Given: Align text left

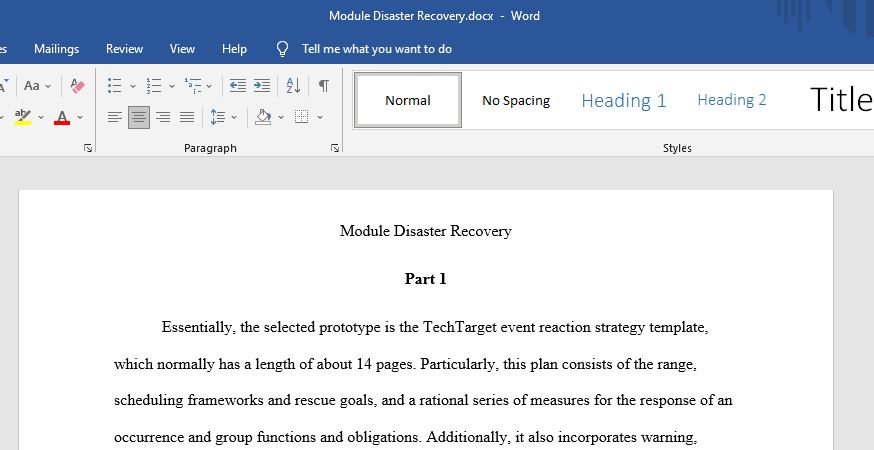Looking at the screenshot, I should click(x=115, y=117).
